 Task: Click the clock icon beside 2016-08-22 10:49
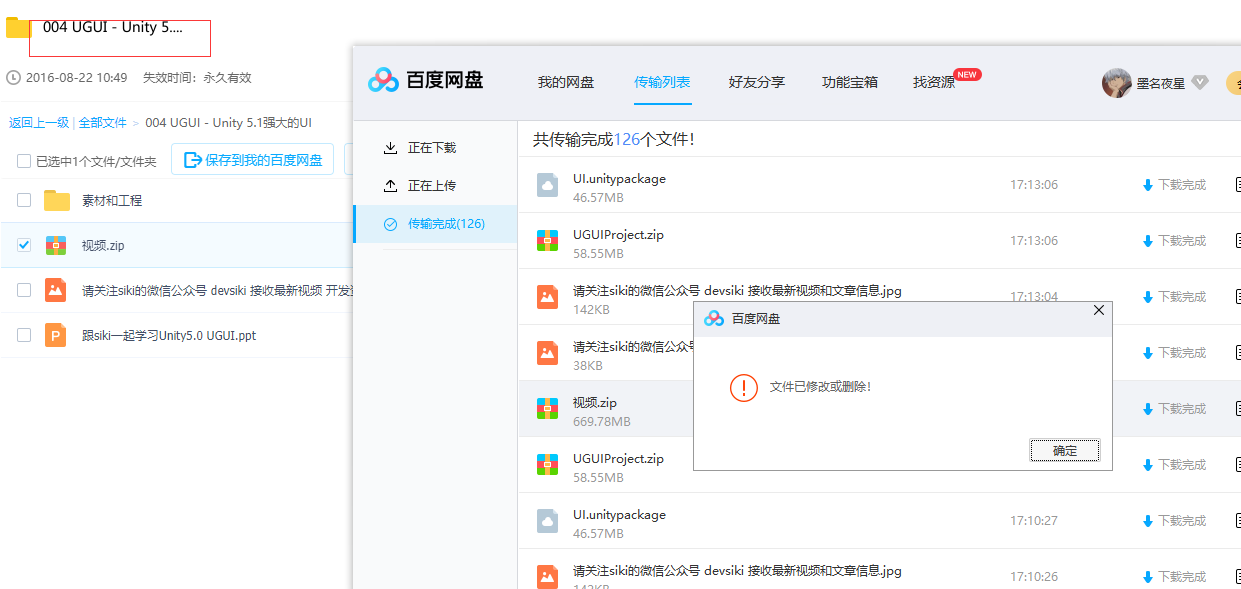[13, 77]
